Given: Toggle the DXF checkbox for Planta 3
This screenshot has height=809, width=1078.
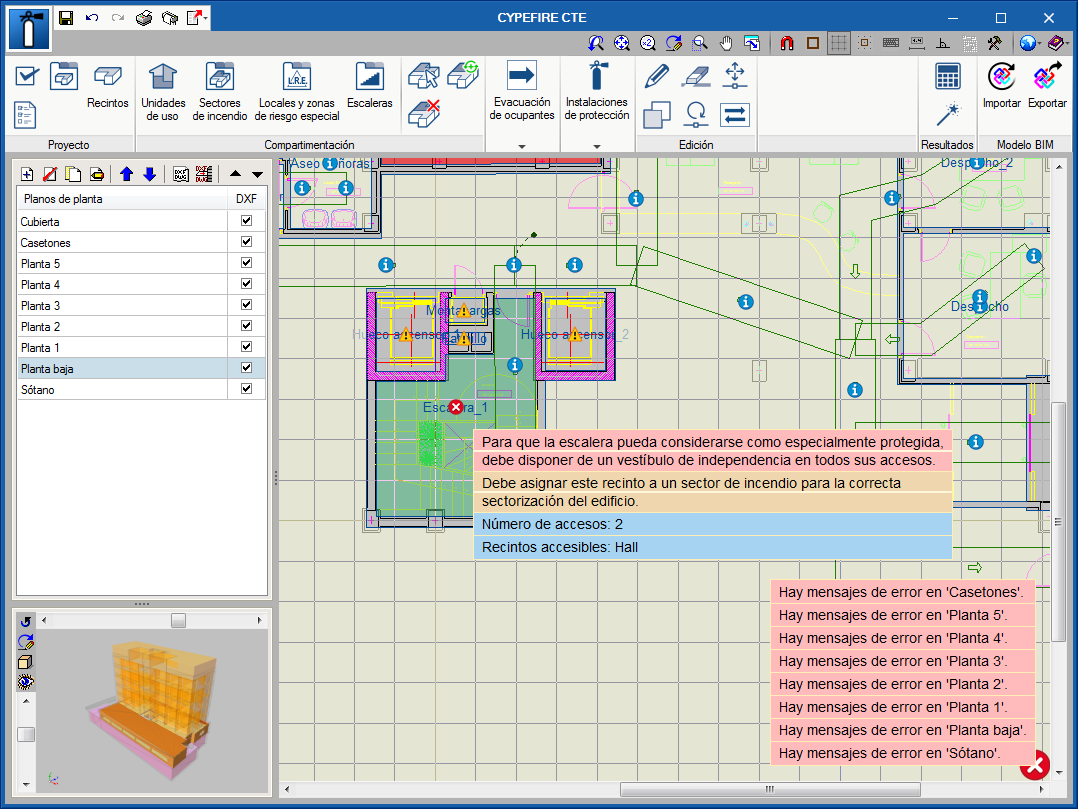Looking at the screenshot, I should 246,305.
